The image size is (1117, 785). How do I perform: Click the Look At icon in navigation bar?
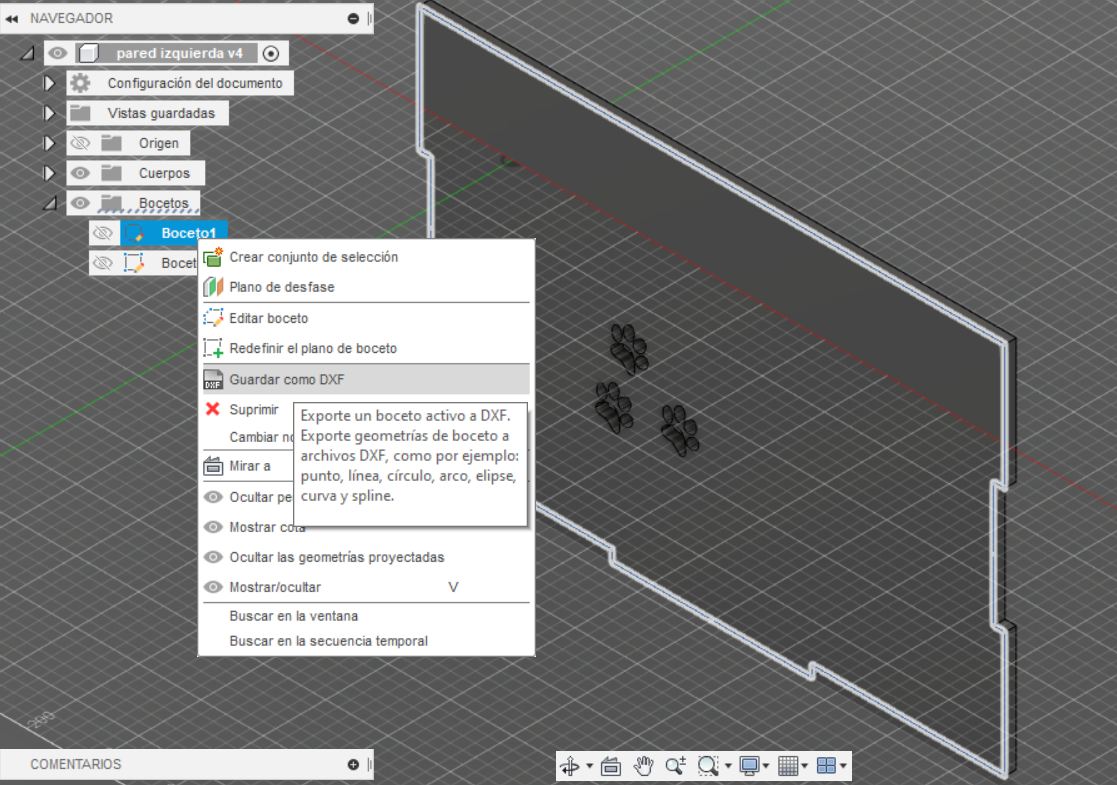click(x=611, y=766)
